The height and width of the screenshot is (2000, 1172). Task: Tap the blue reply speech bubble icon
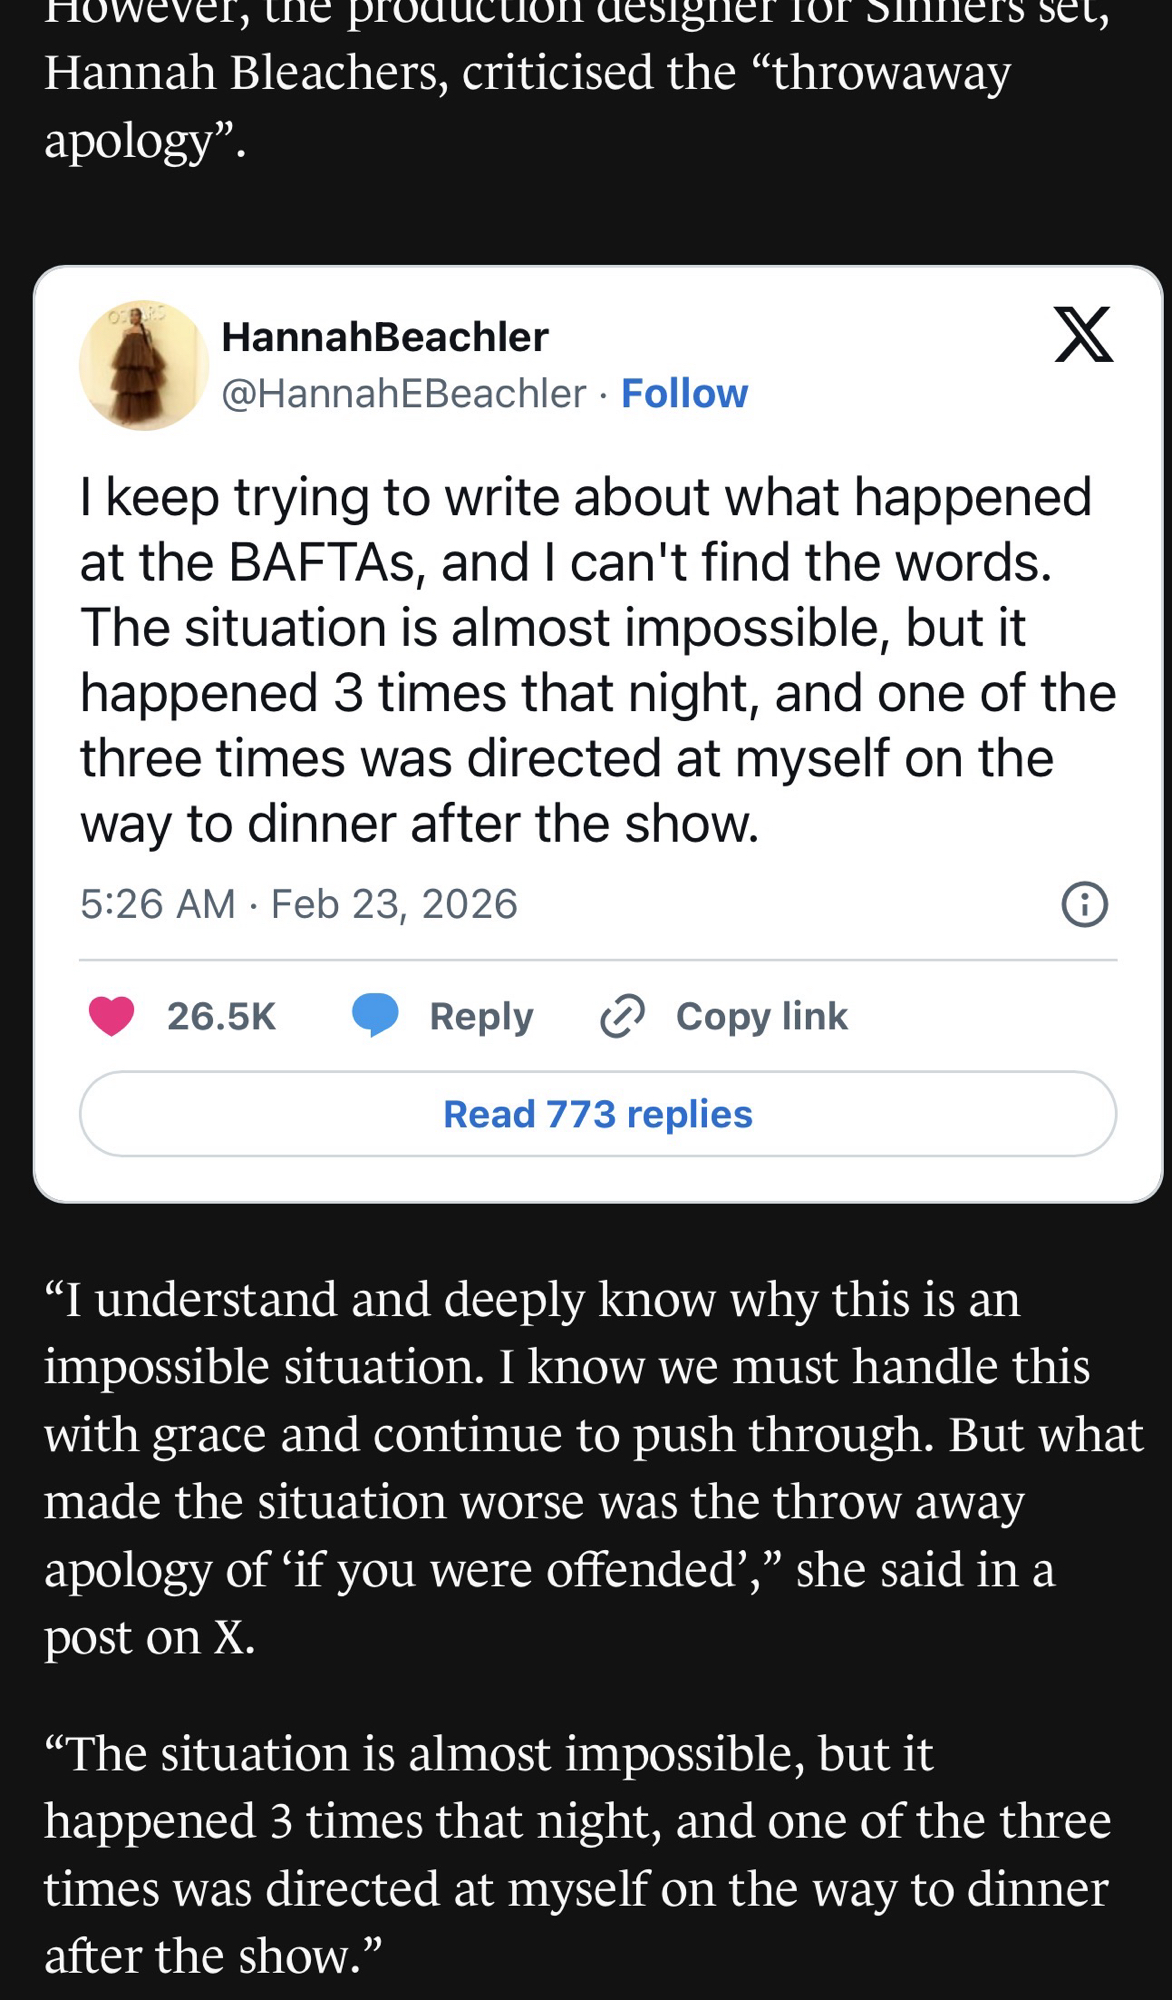(x=376, y=1015)
